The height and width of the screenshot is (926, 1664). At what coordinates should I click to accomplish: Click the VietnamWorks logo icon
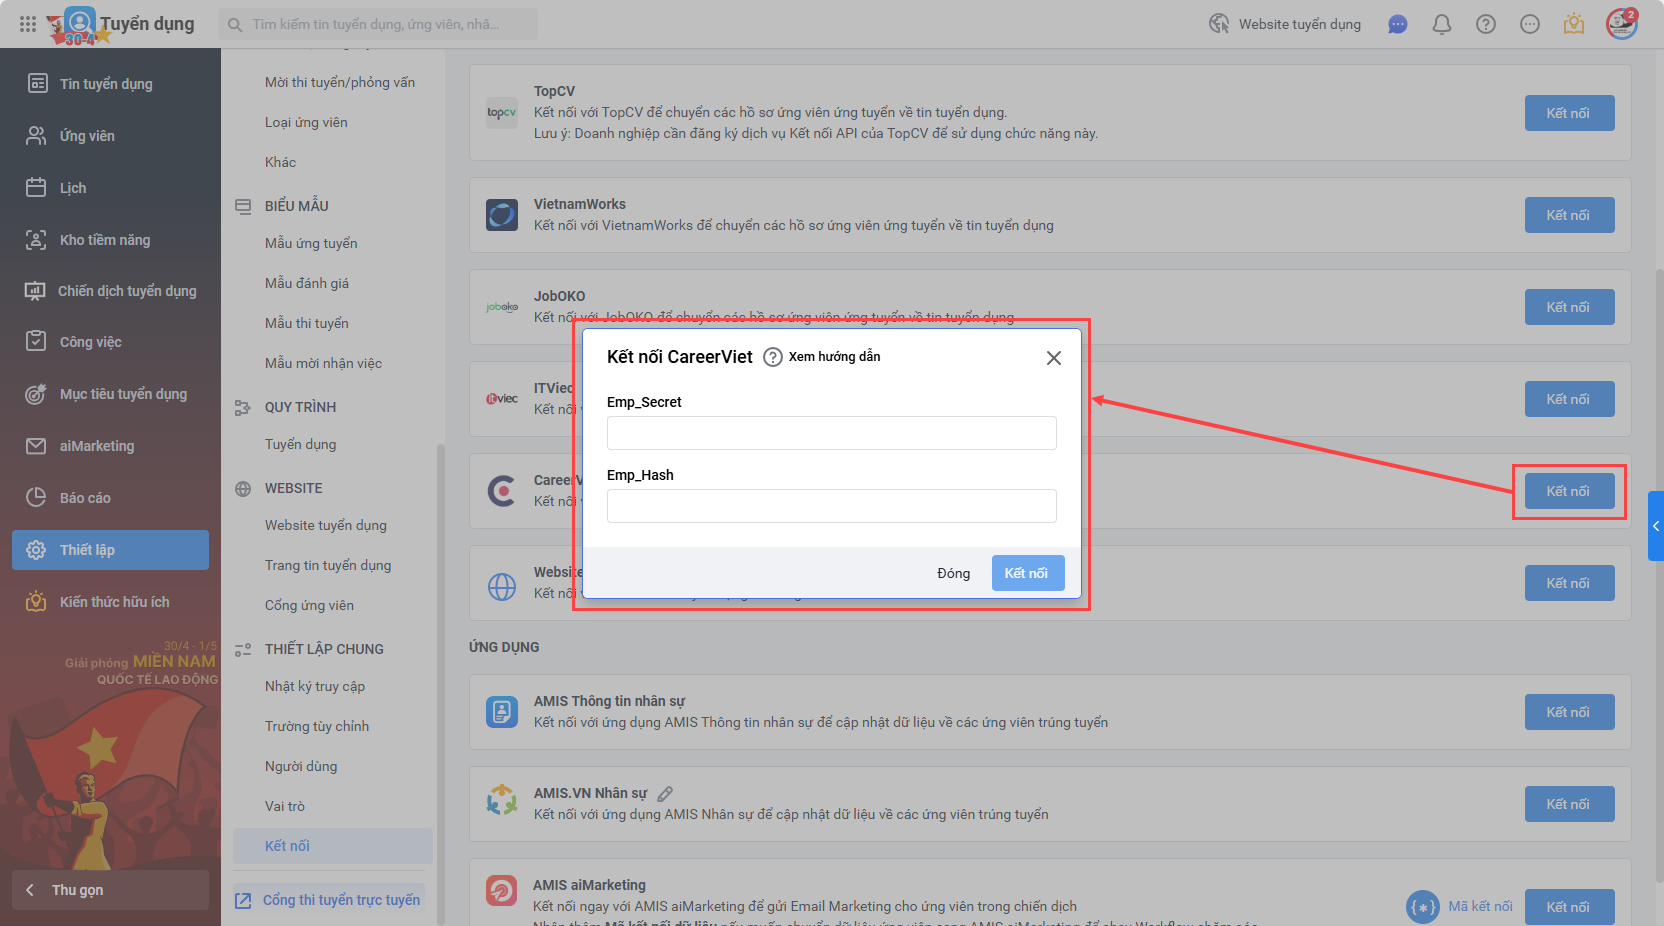(502, 215)
